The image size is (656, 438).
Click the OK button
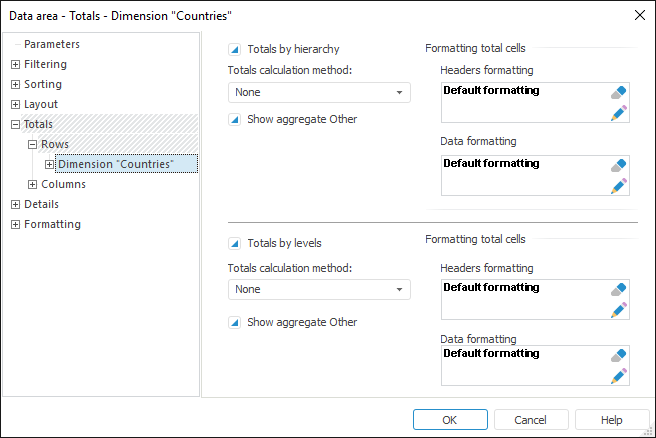point(450,420)
